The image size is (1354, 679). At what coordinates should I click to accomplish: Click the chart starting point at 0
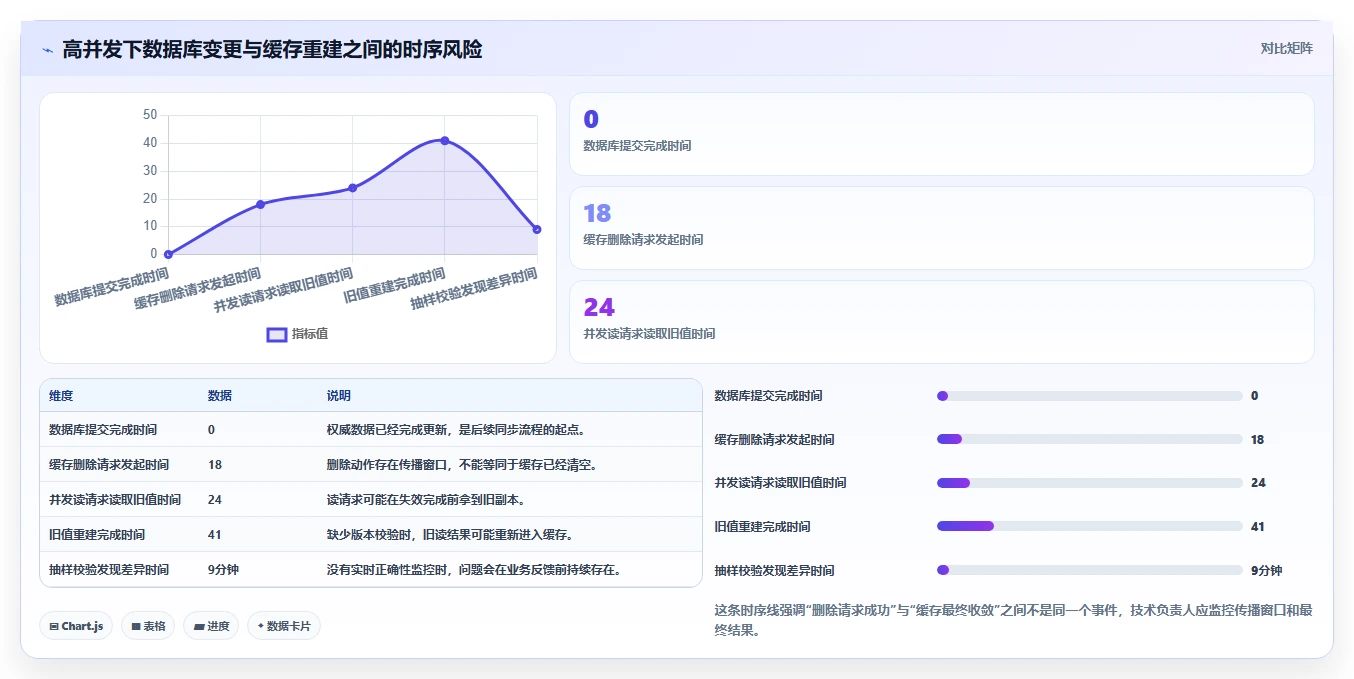pyautogui.click(x=168, y=254)
